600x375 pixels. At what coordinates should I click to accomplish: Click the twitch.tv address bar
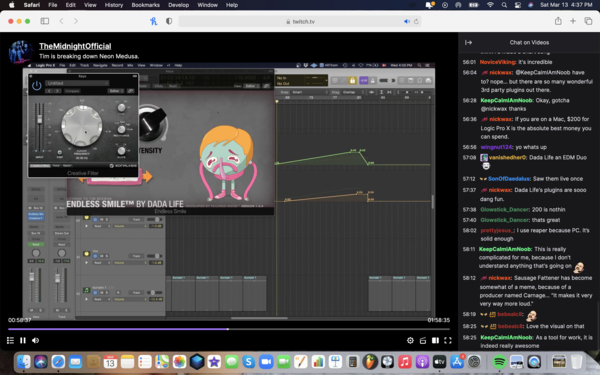pos(300,21)
